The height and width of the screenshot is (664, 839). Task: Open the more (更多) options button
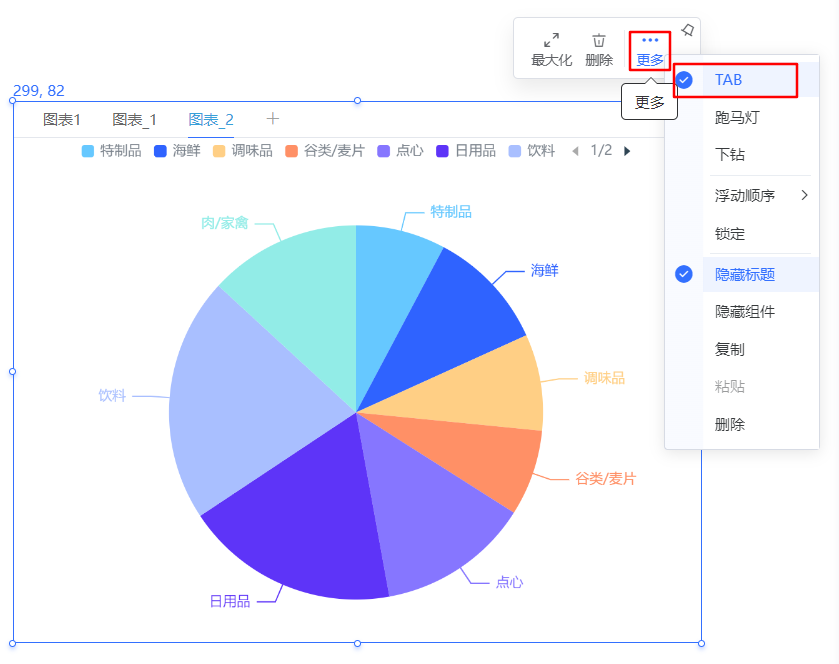tap(650, 51)
